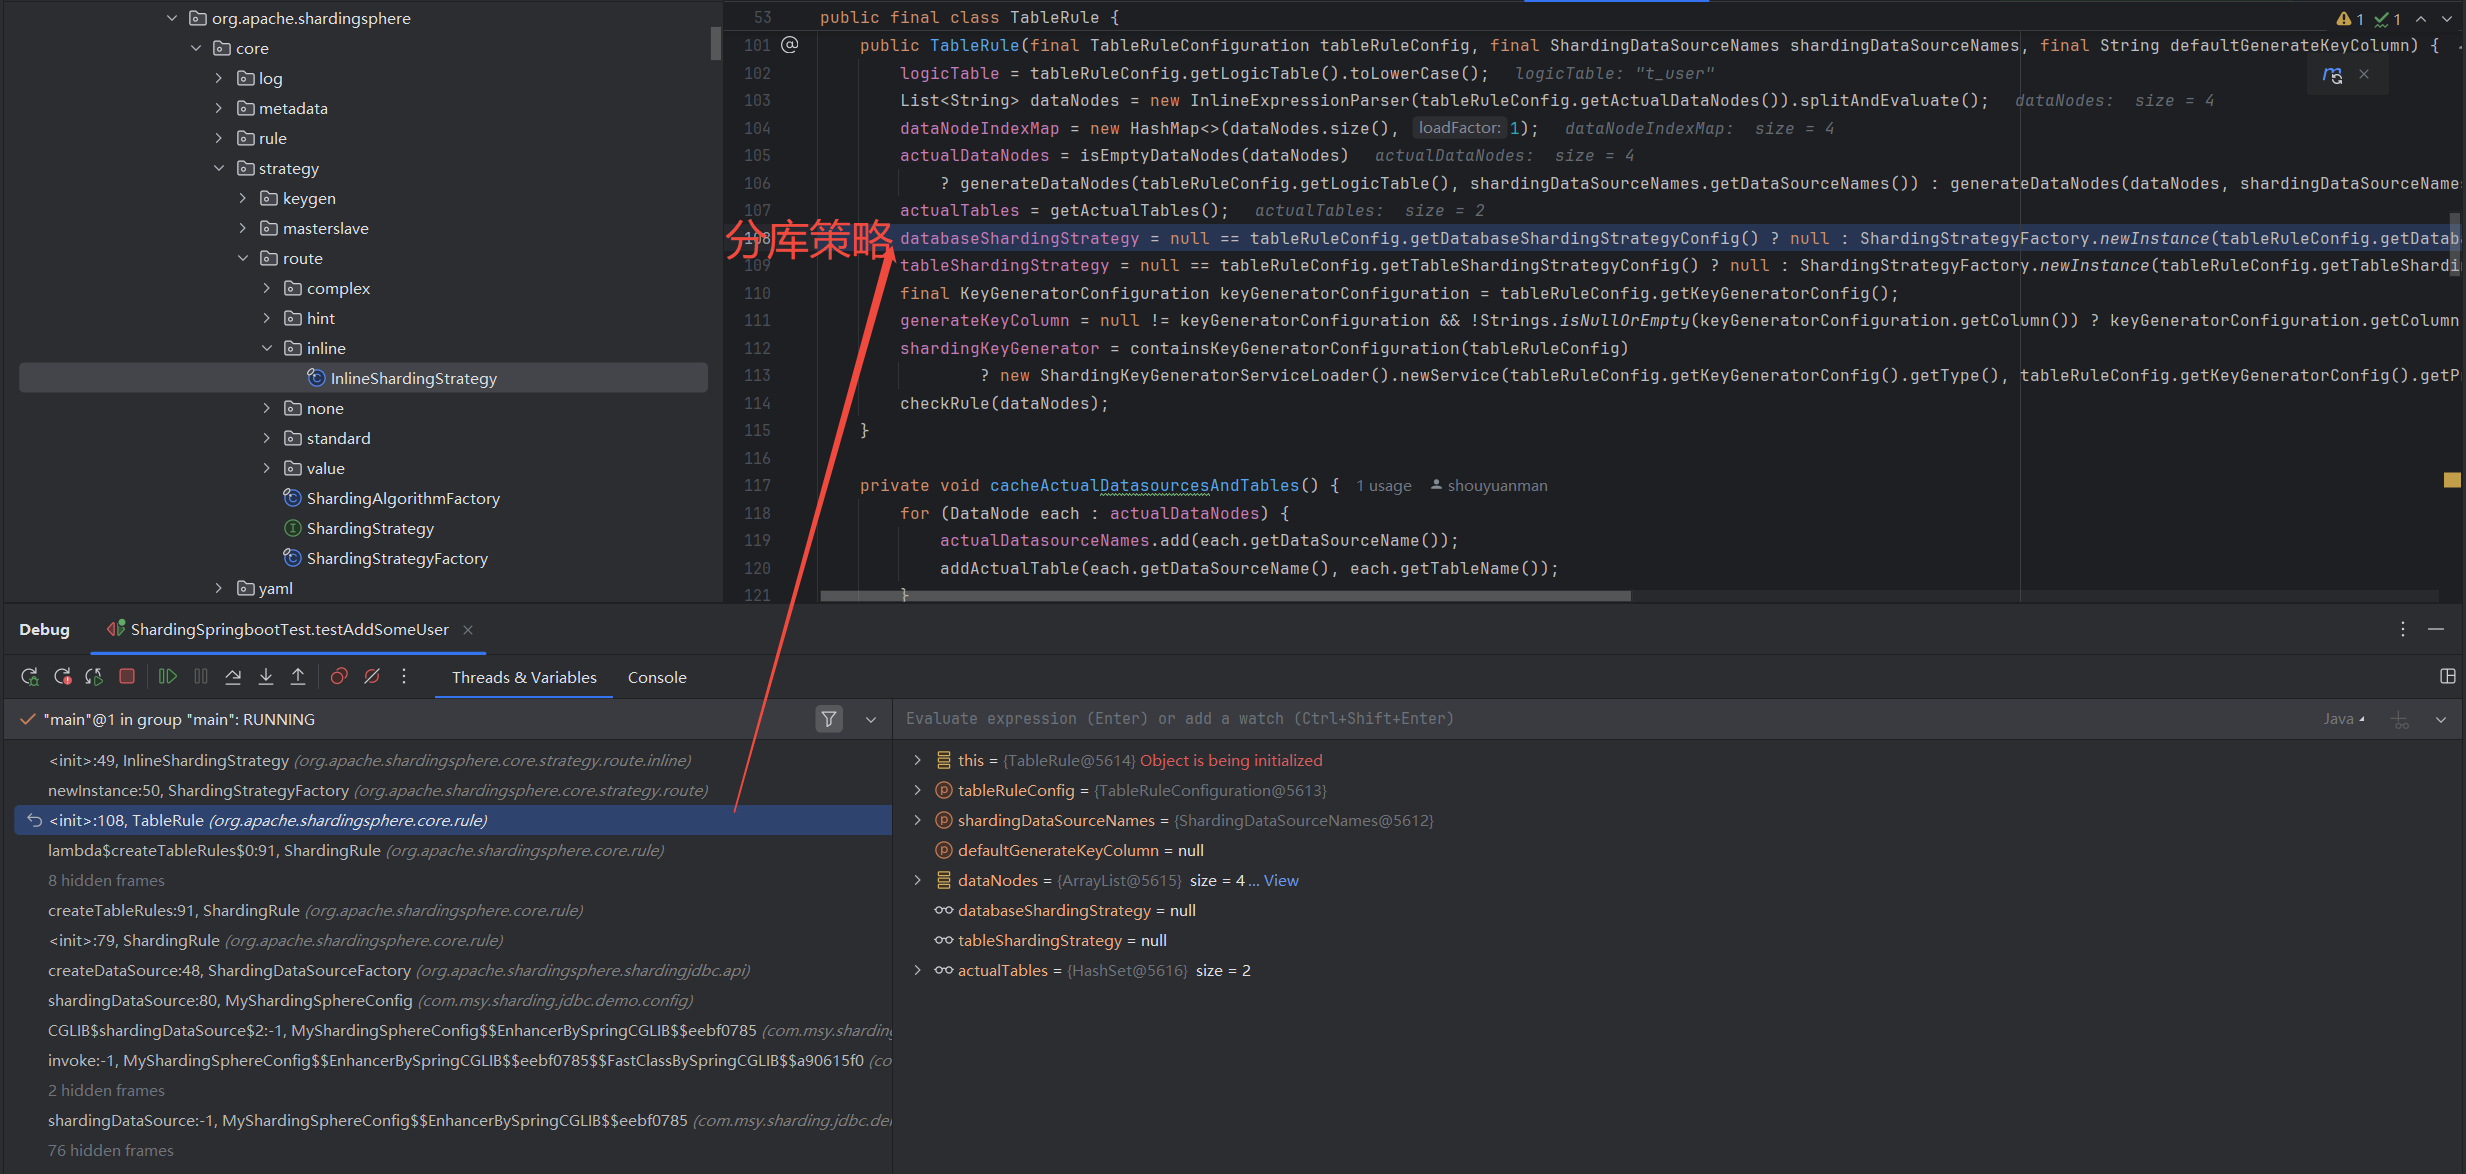Click View link for dataNodes

click(x=1280, y=880)
